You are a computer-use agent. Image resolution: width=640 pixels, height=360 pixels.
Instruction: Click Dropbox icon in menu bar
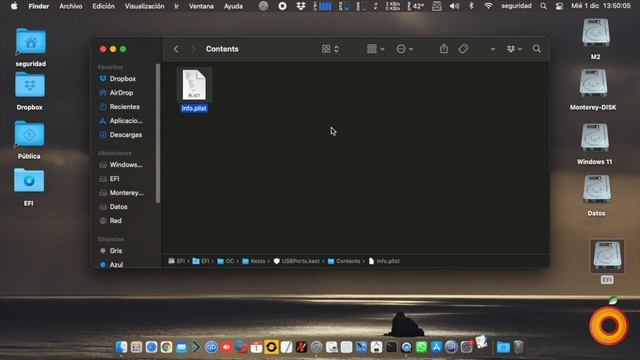(301, 6)
